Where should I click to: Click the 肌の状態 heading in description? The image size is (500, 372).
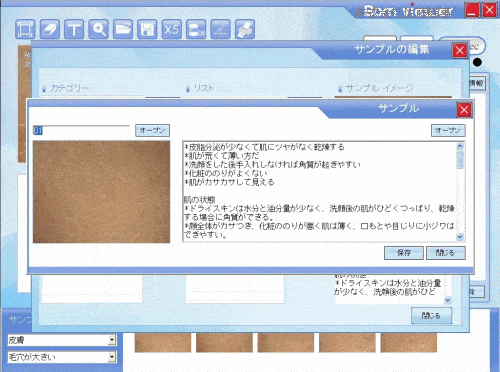pyautogui.click(x=199, y=200)
